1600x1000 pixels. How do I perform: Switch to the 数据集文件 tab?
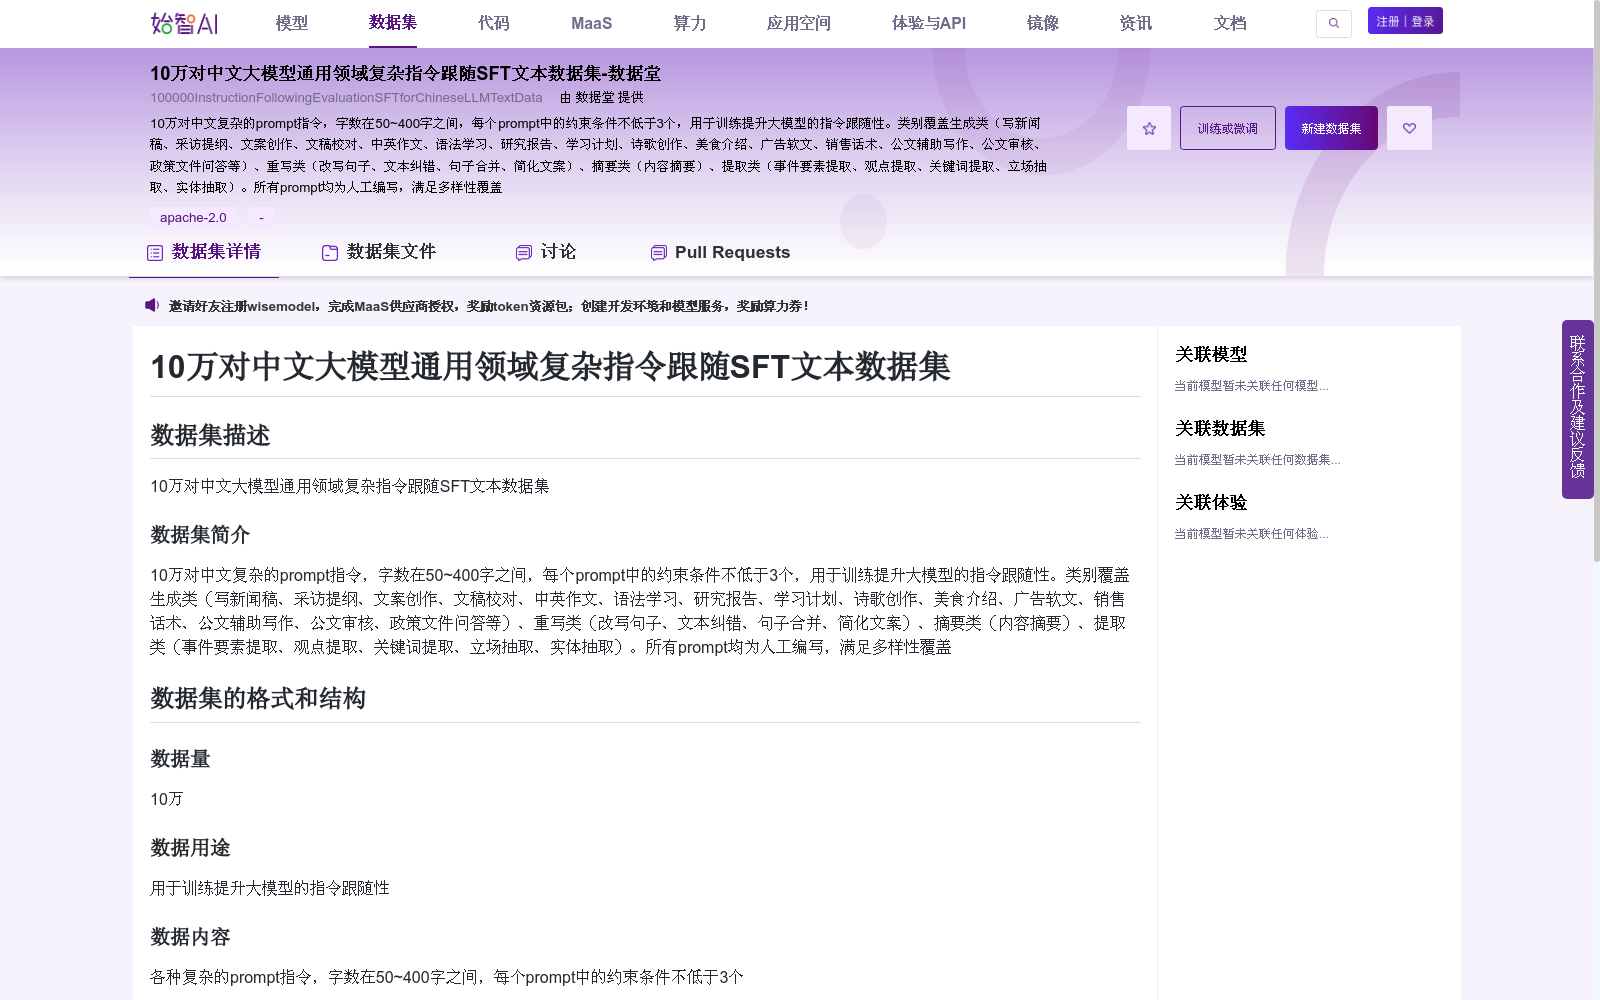(x=390, y=252)
